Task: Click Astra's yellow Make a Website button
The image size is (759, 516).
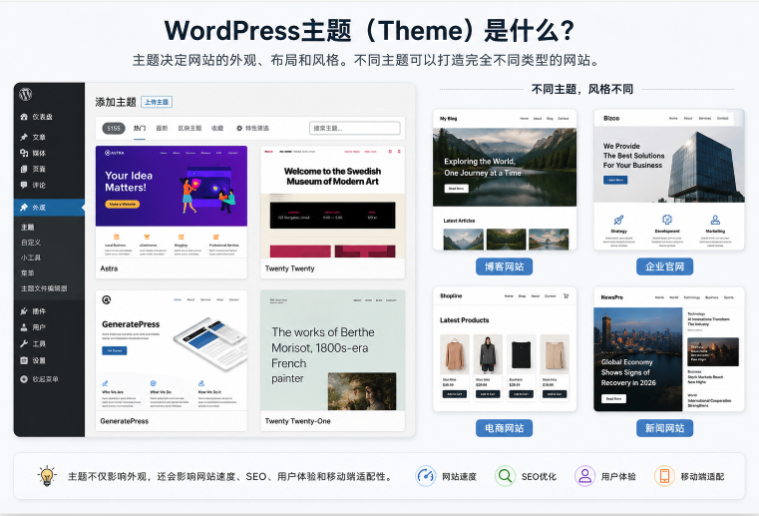Action: tap(122, 204)
